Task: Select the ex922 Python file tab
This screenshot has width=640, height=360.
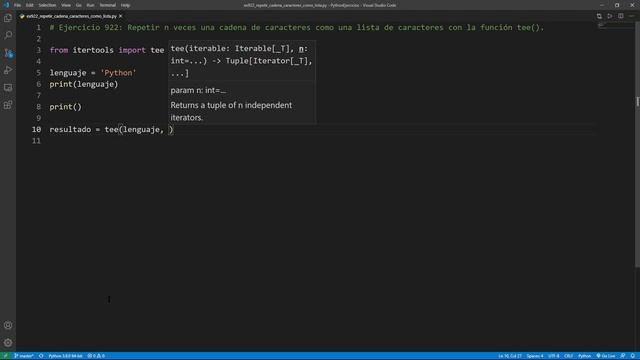Action: pyautogui.click(x=70, y=16)
